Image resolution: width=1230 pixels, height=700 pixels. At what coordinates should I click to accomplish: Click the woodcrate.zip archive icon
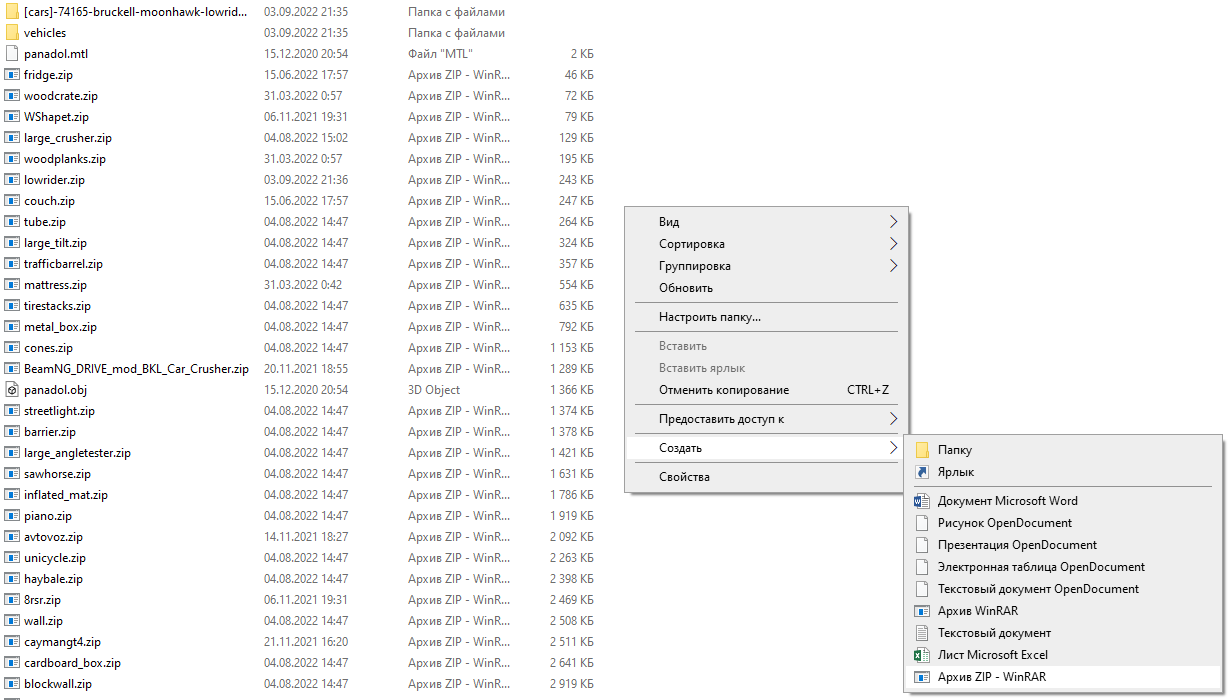12,96
